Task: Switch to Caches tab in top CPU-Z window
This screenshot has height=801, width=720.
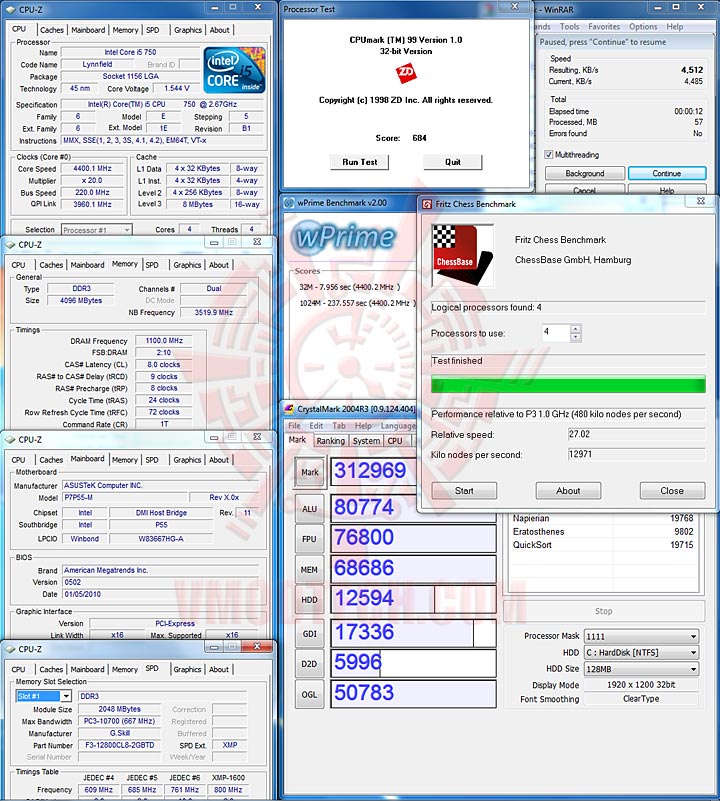Action: click(x=52, y=30)
